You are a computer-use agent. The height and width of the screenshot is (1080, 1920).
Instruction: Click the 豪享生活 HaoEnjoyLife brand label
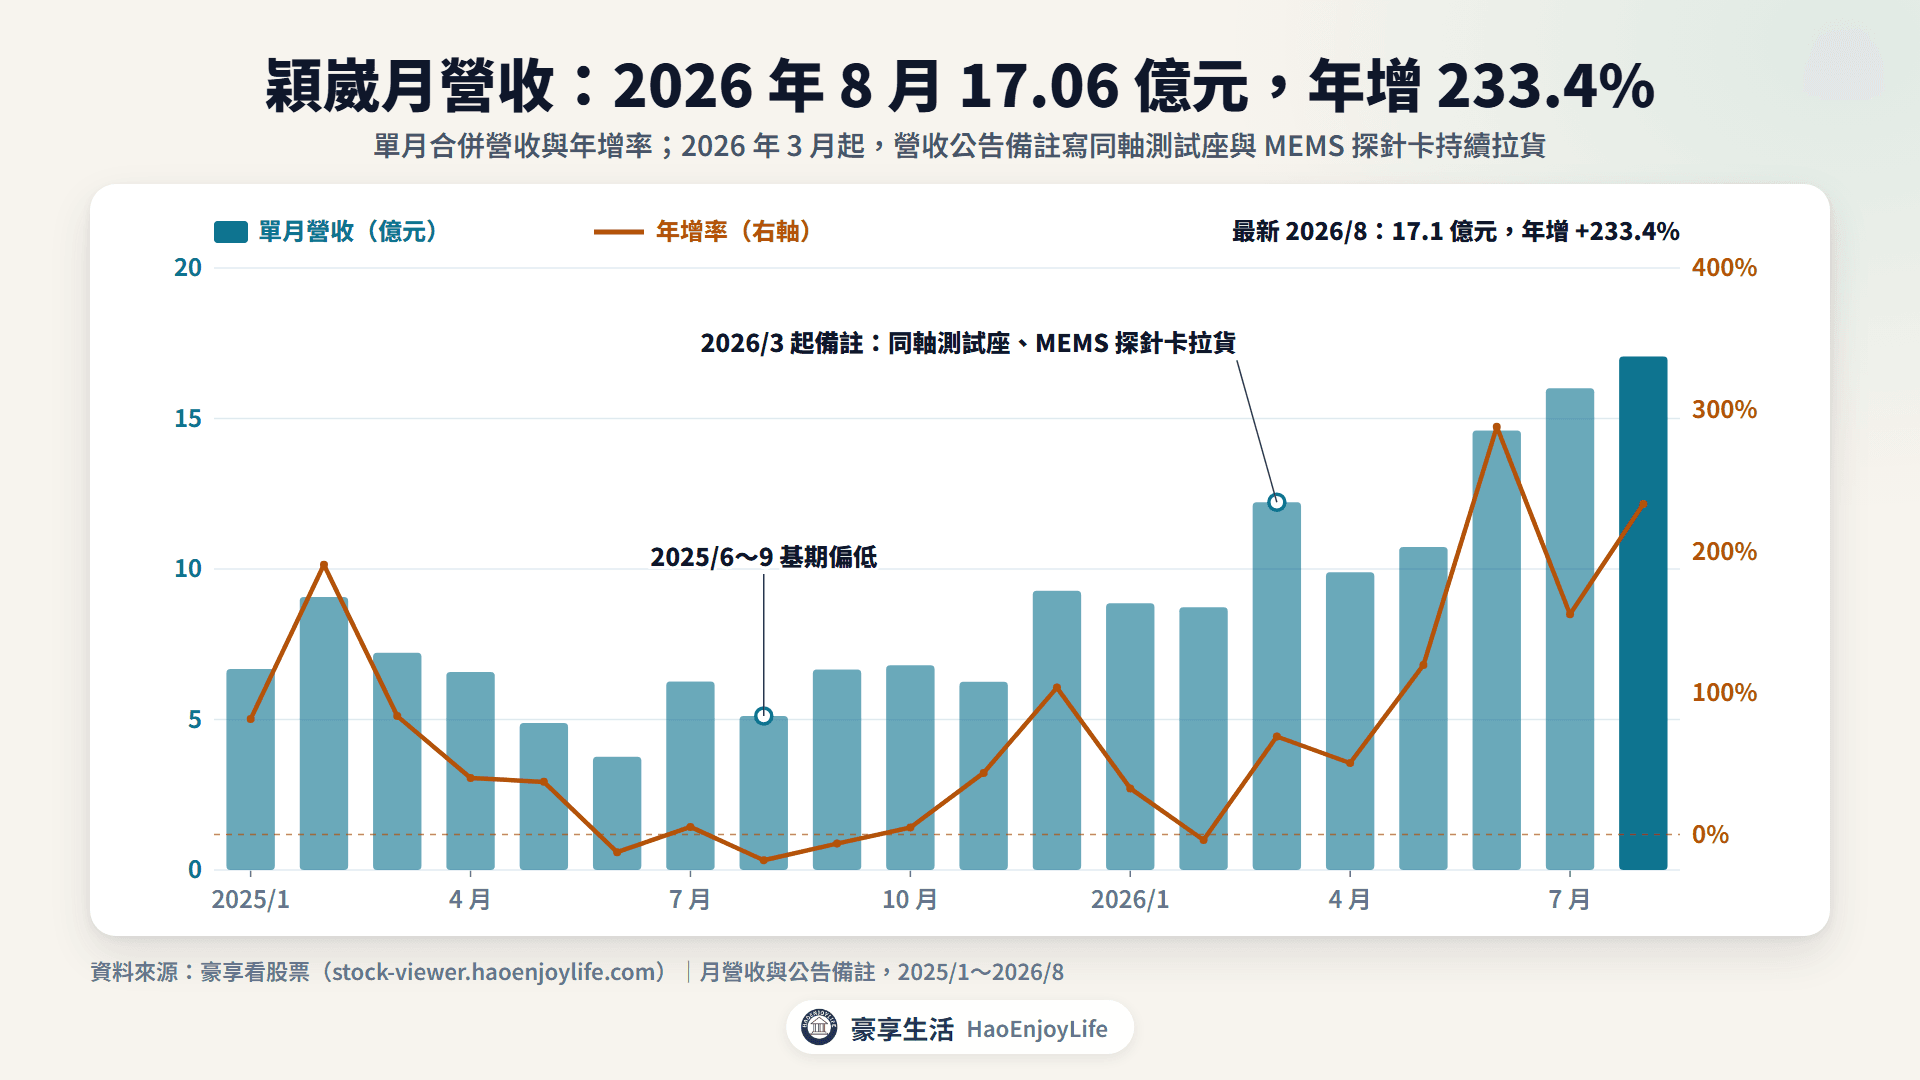(x=979, y=1029)
